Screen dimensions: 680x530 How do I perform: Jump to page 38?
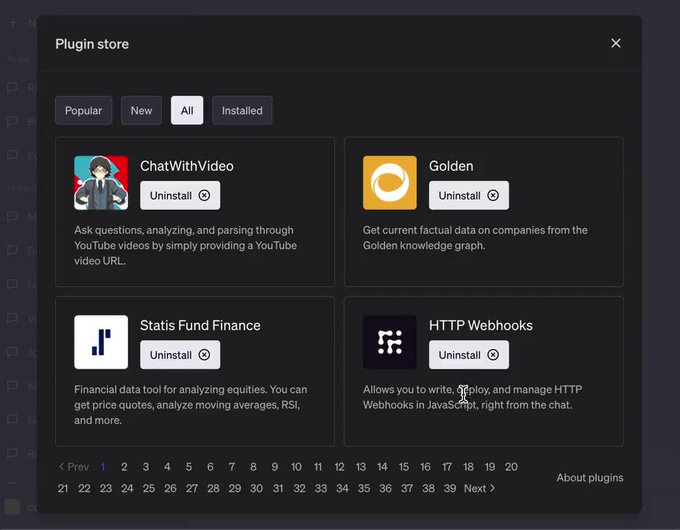pos(428,488)
